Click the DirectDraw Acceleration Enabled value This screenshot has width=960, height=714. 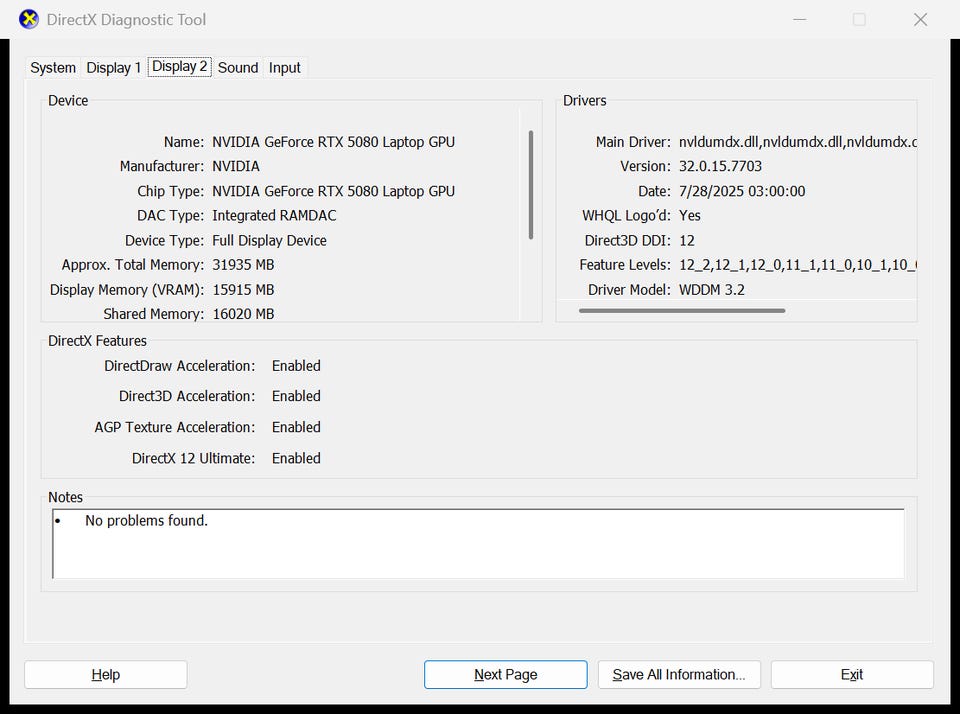point(296,366)
